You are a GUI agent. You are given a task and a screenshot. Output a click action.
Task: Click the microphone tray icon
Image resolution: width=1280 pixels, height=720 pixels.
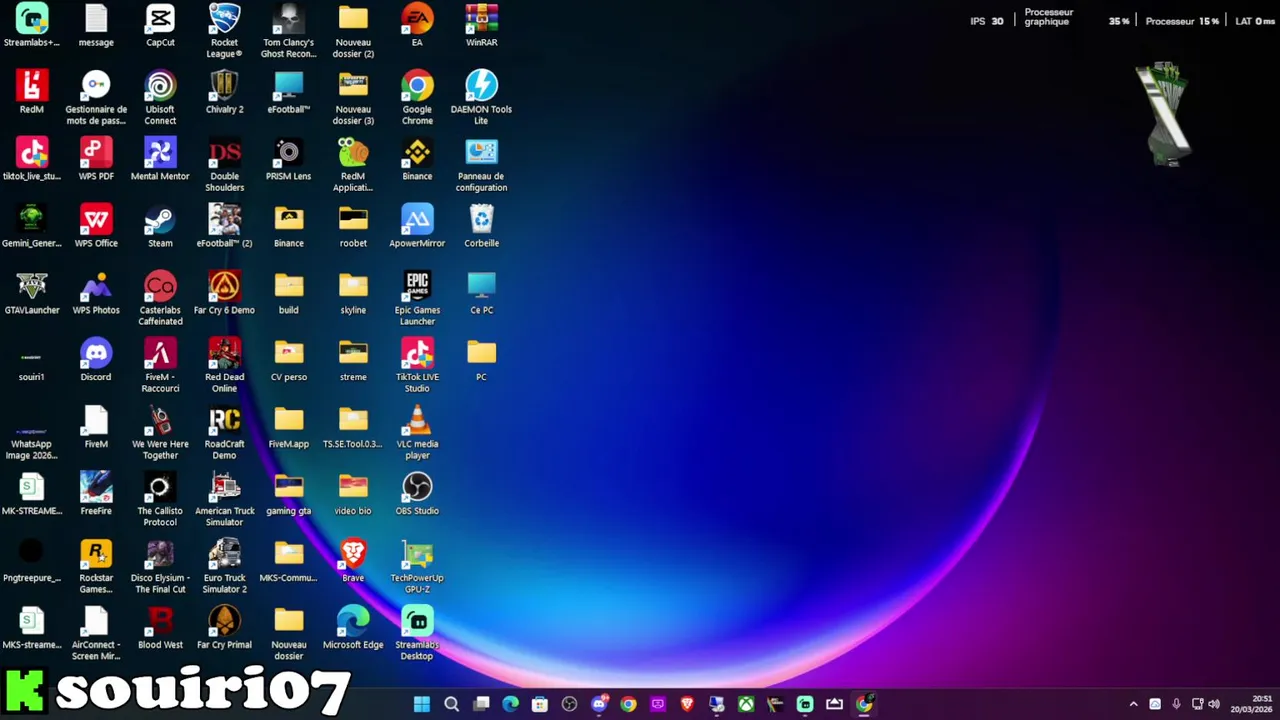click(x=1176, y=704)
